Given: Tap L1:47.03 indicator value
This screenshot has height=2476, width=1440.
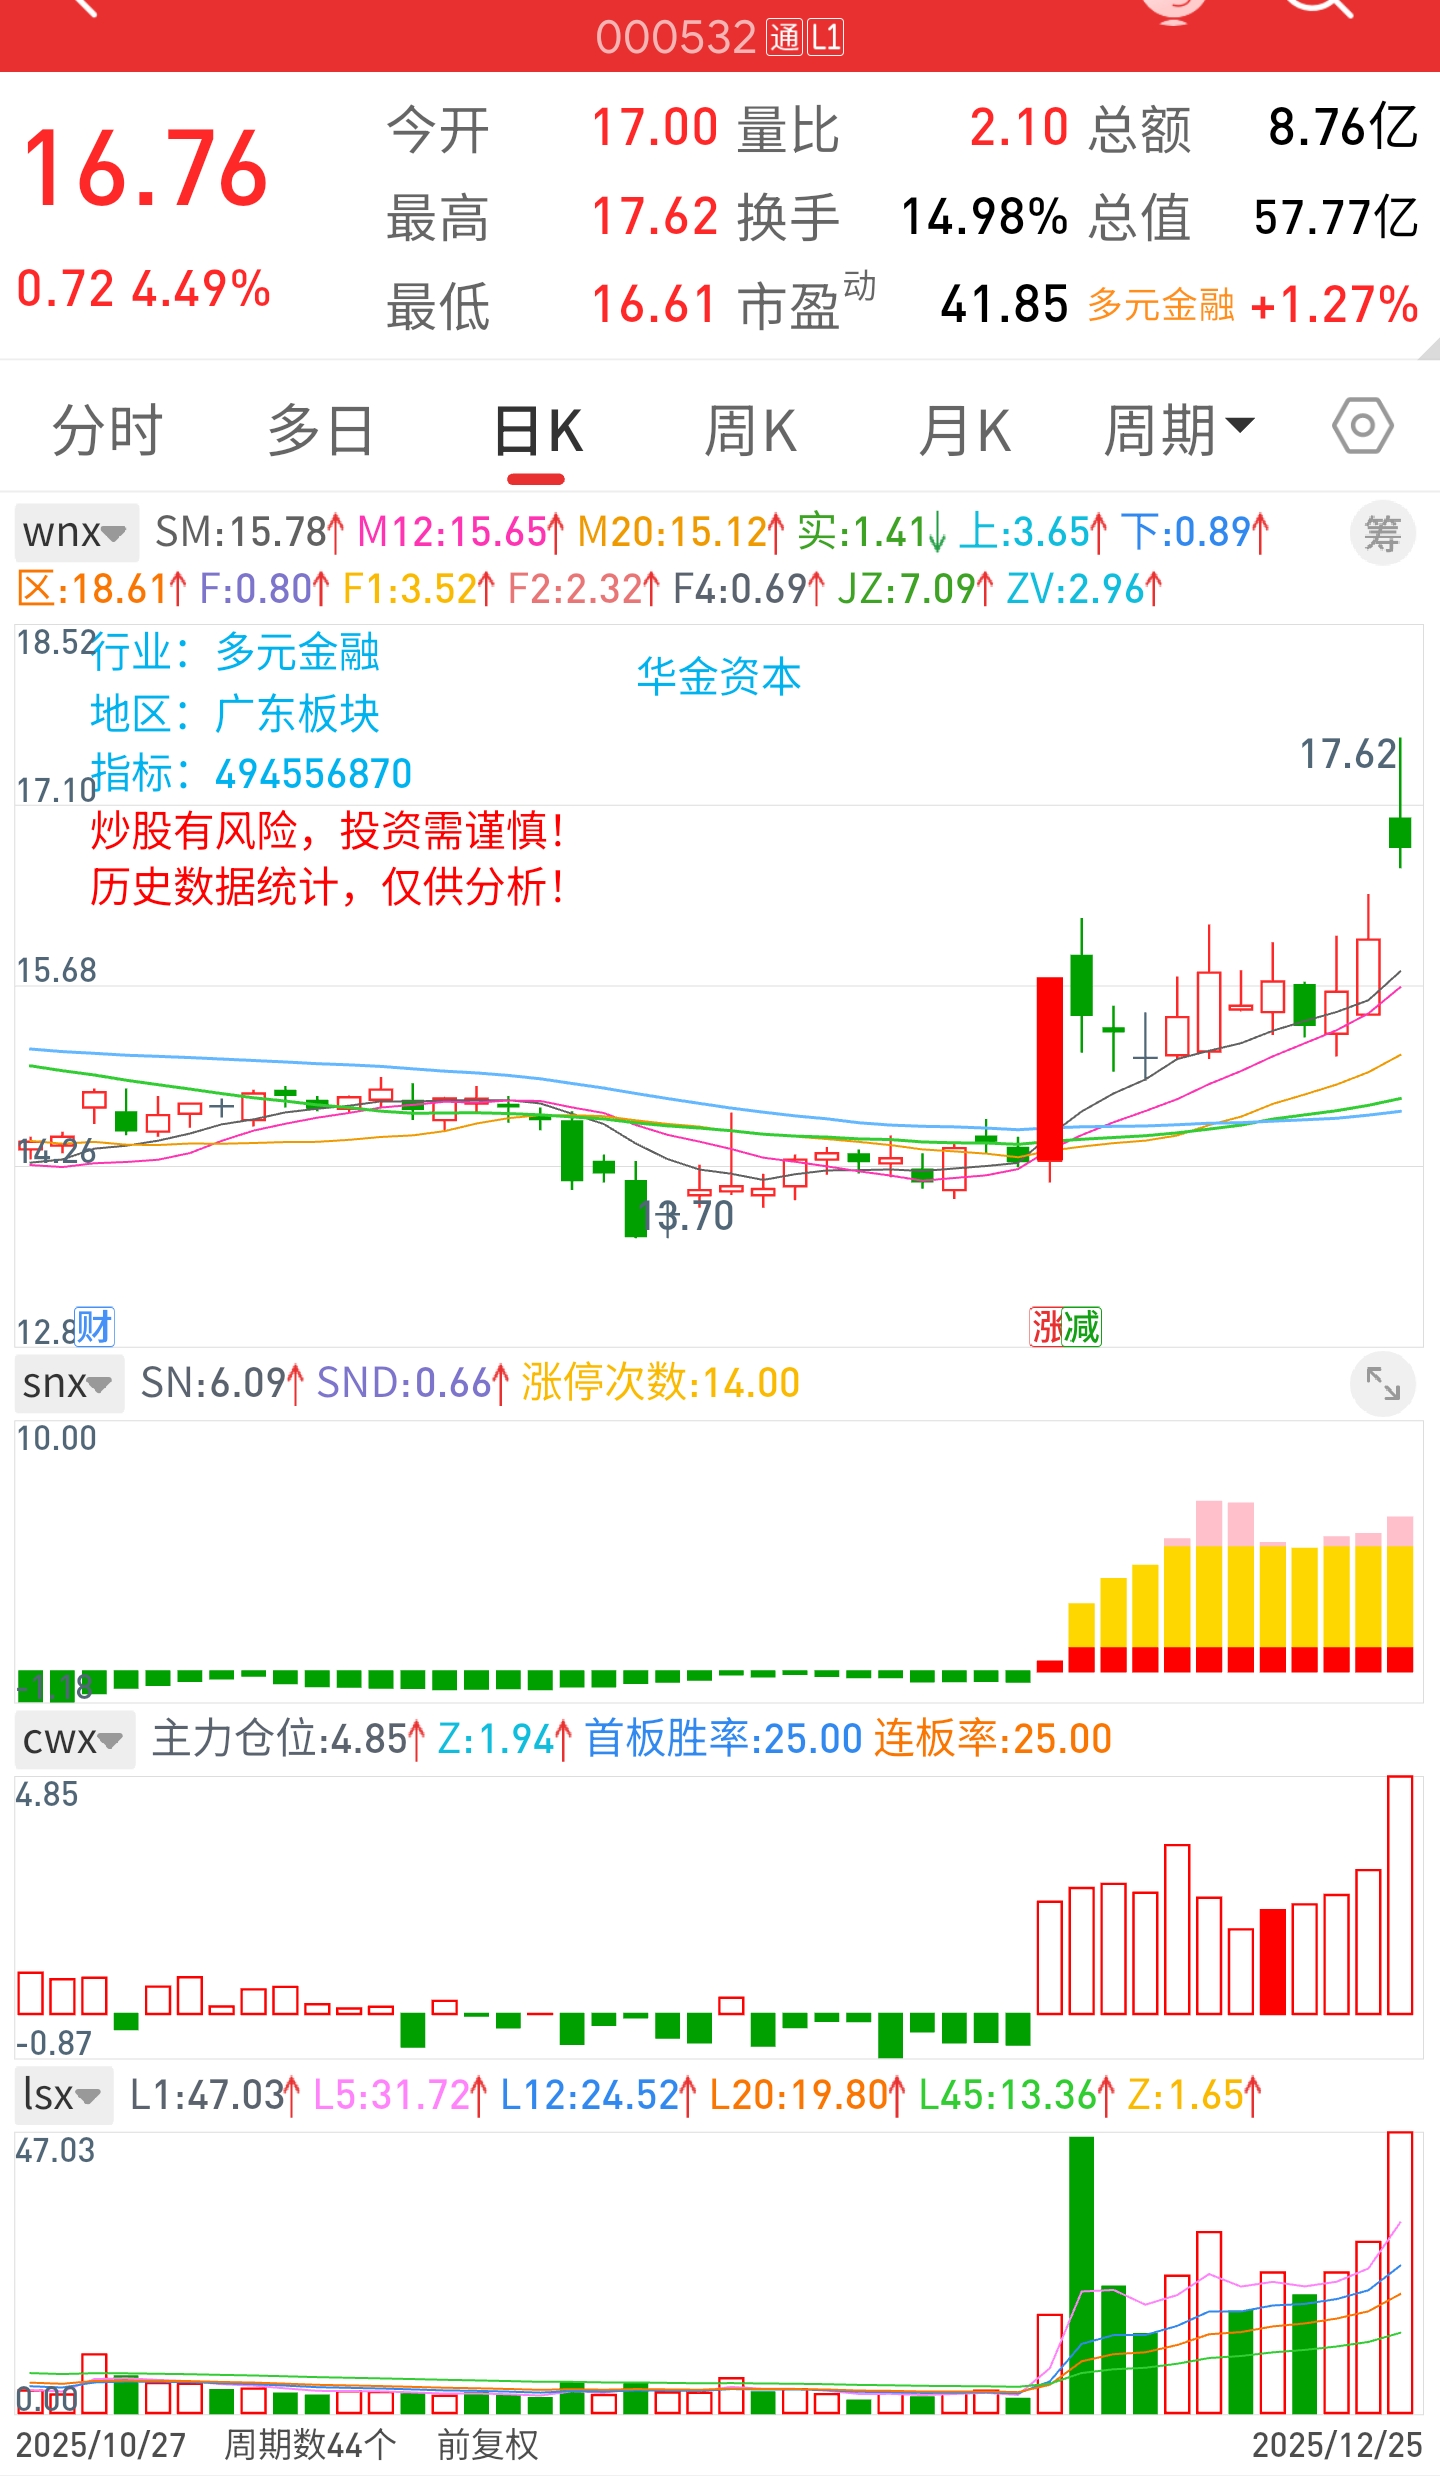Looking at the screenshot, I should click(x=215, y=2095).
